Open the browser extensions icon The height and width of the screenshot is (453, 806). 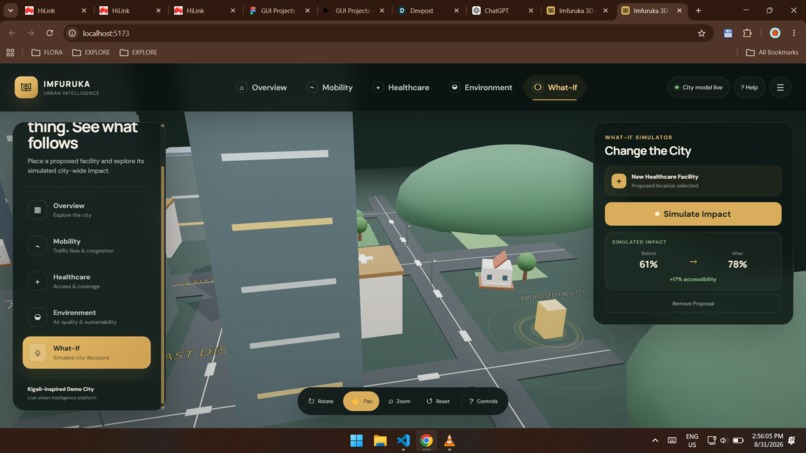pos(747,33)
